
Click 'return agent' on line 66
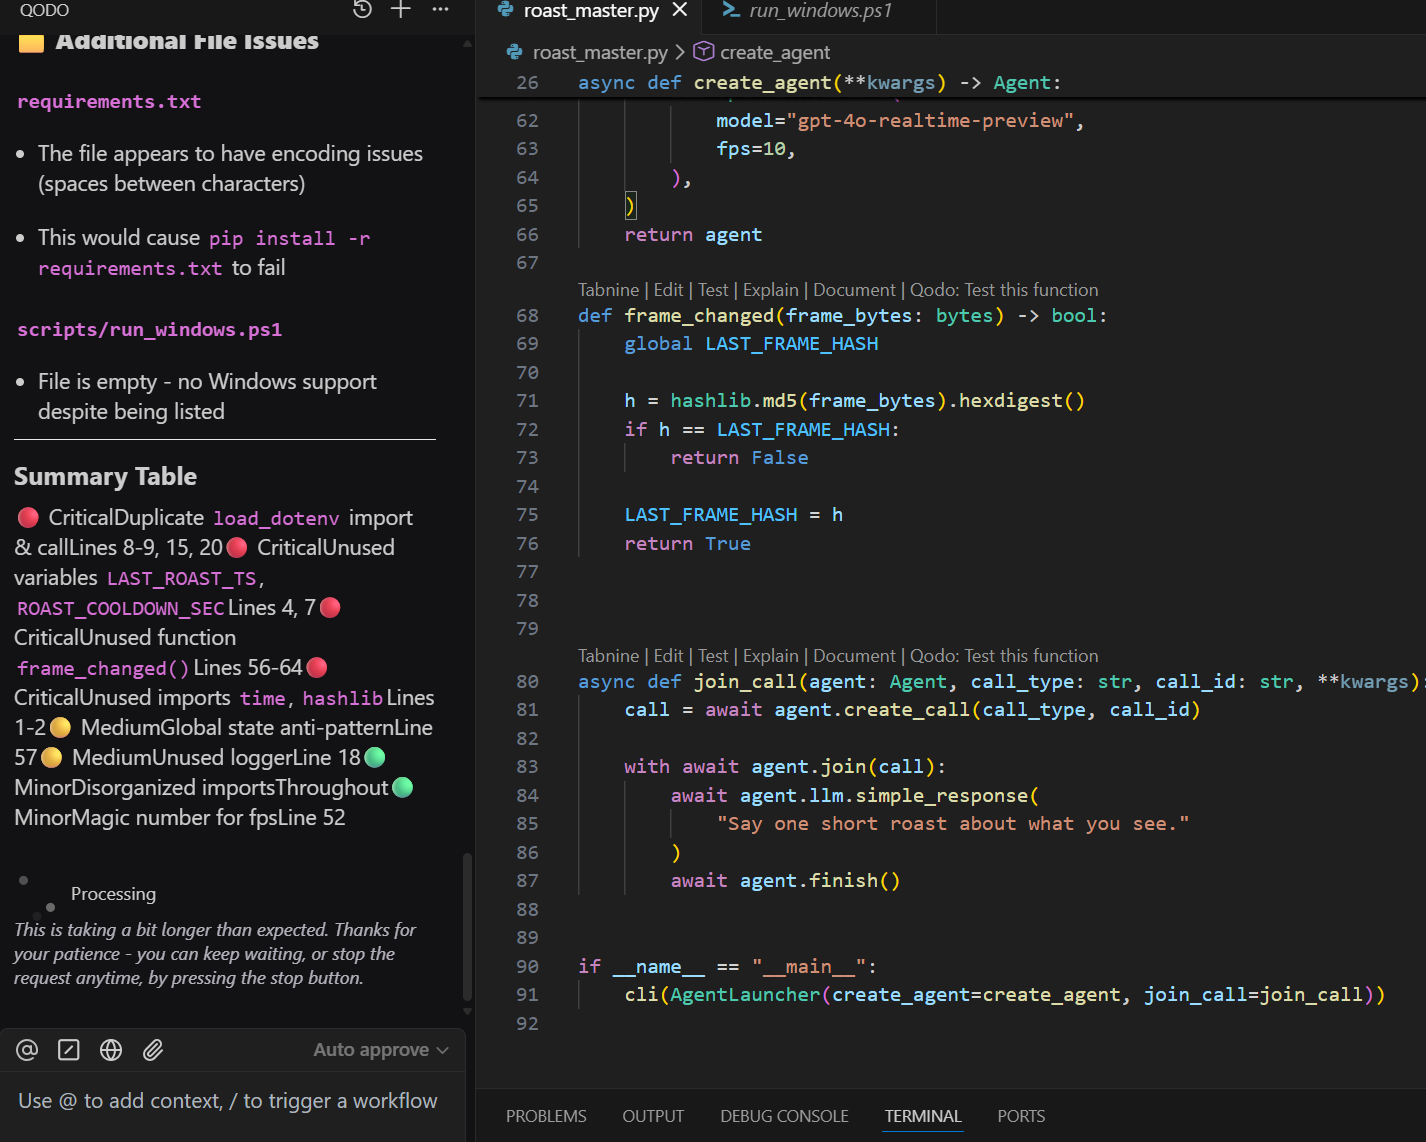(693, 235)
